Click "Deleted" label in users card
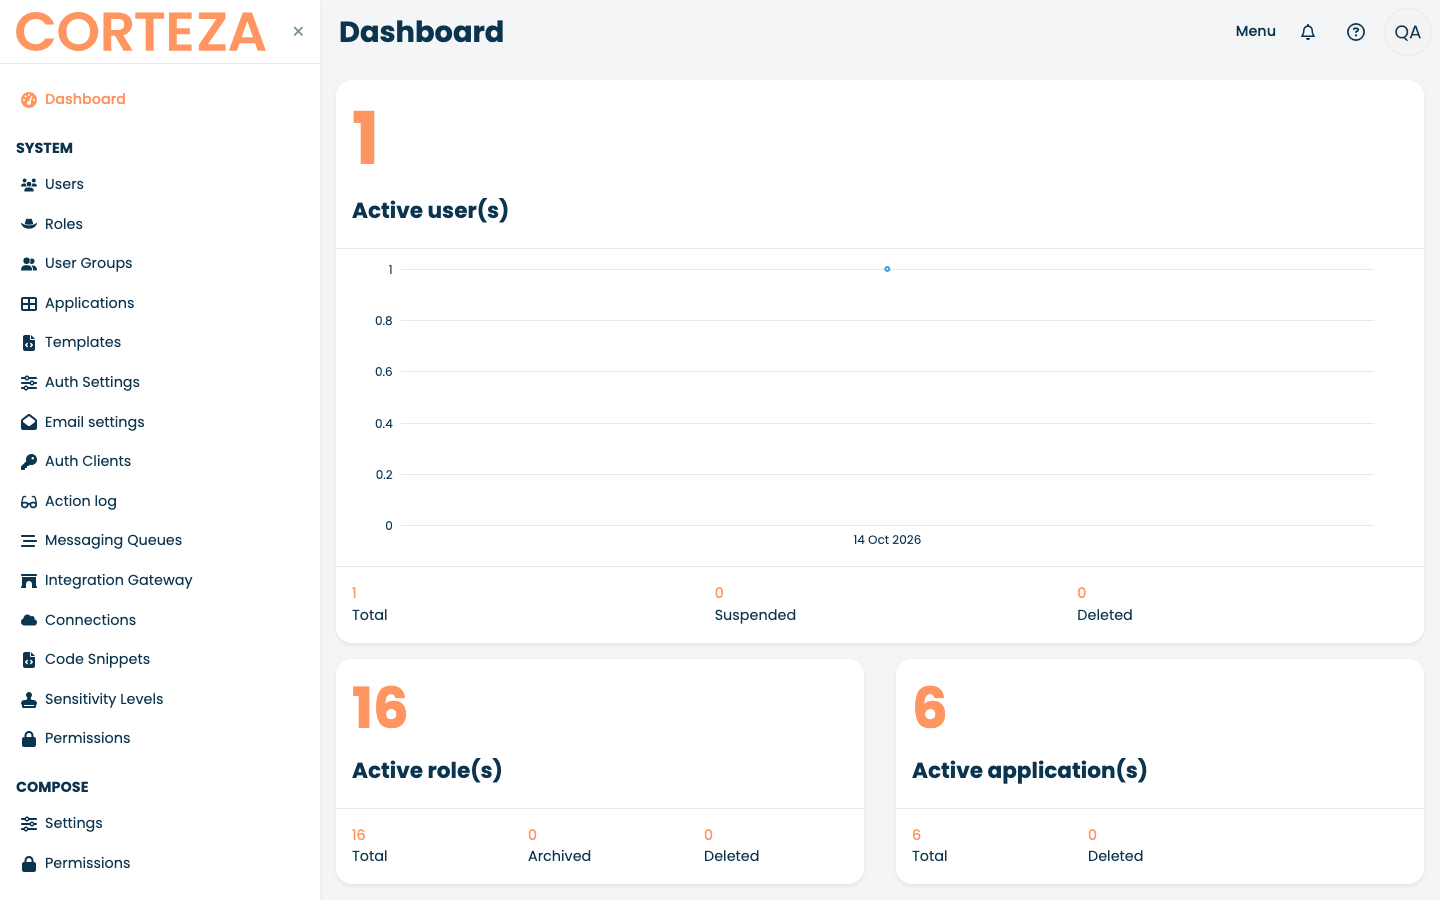The height and width of the screenshot is (900, 1440). point(1104,615)
